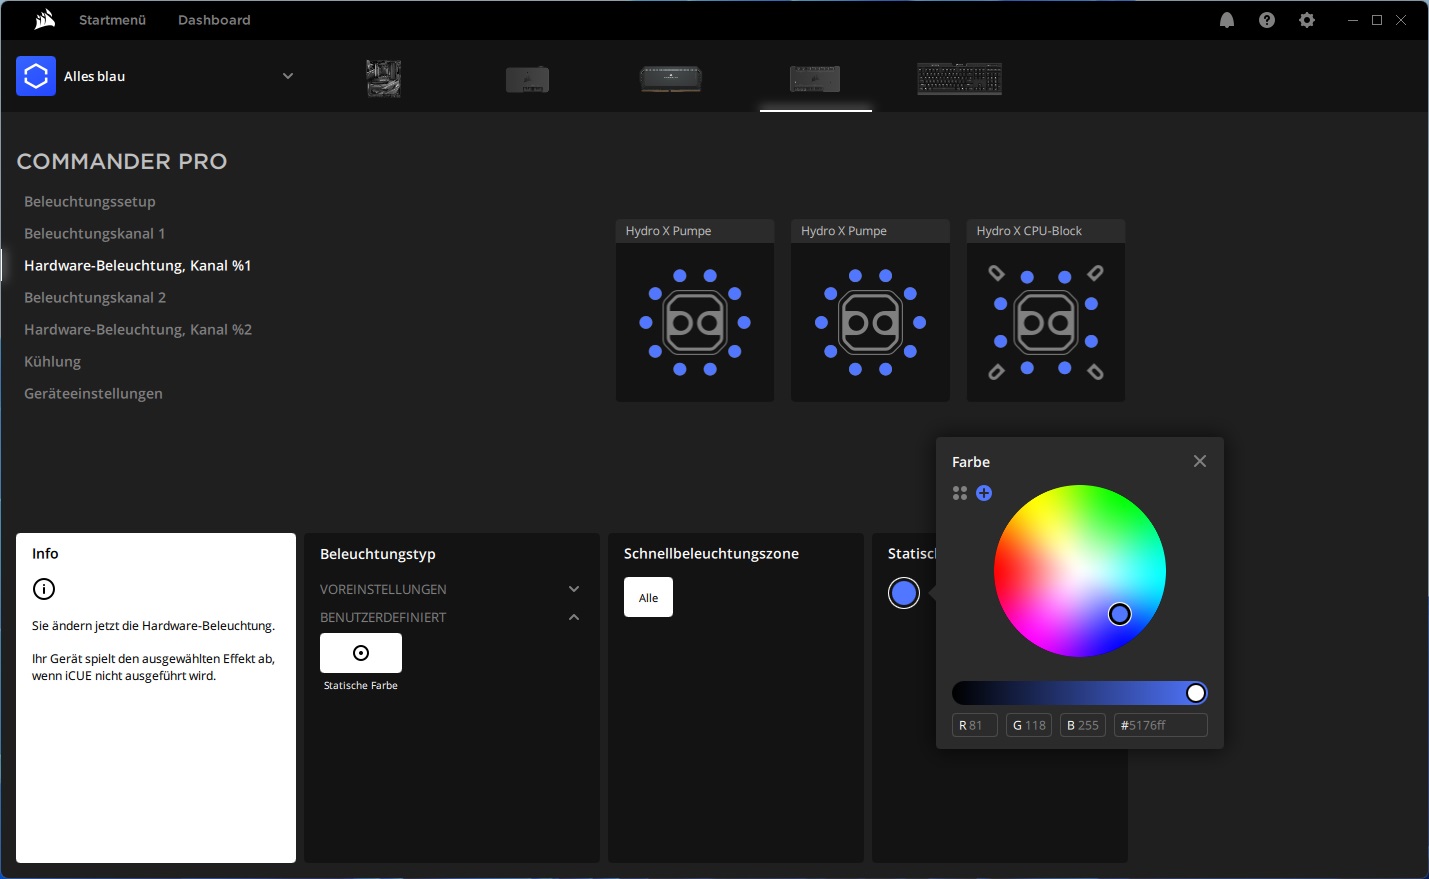Go to the Startmenü tab

(x=113, y=20)
